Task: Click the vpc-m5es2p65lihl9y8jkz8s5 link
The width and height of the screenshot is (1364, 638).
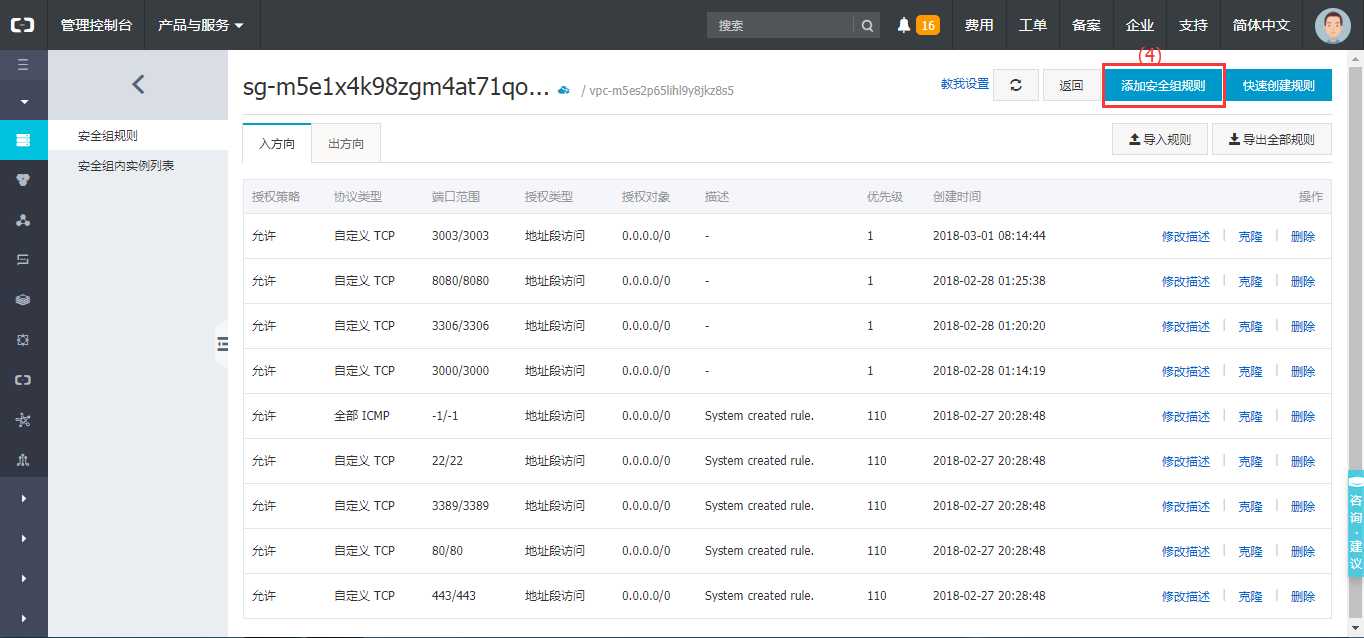Action: tap(662, 91)
